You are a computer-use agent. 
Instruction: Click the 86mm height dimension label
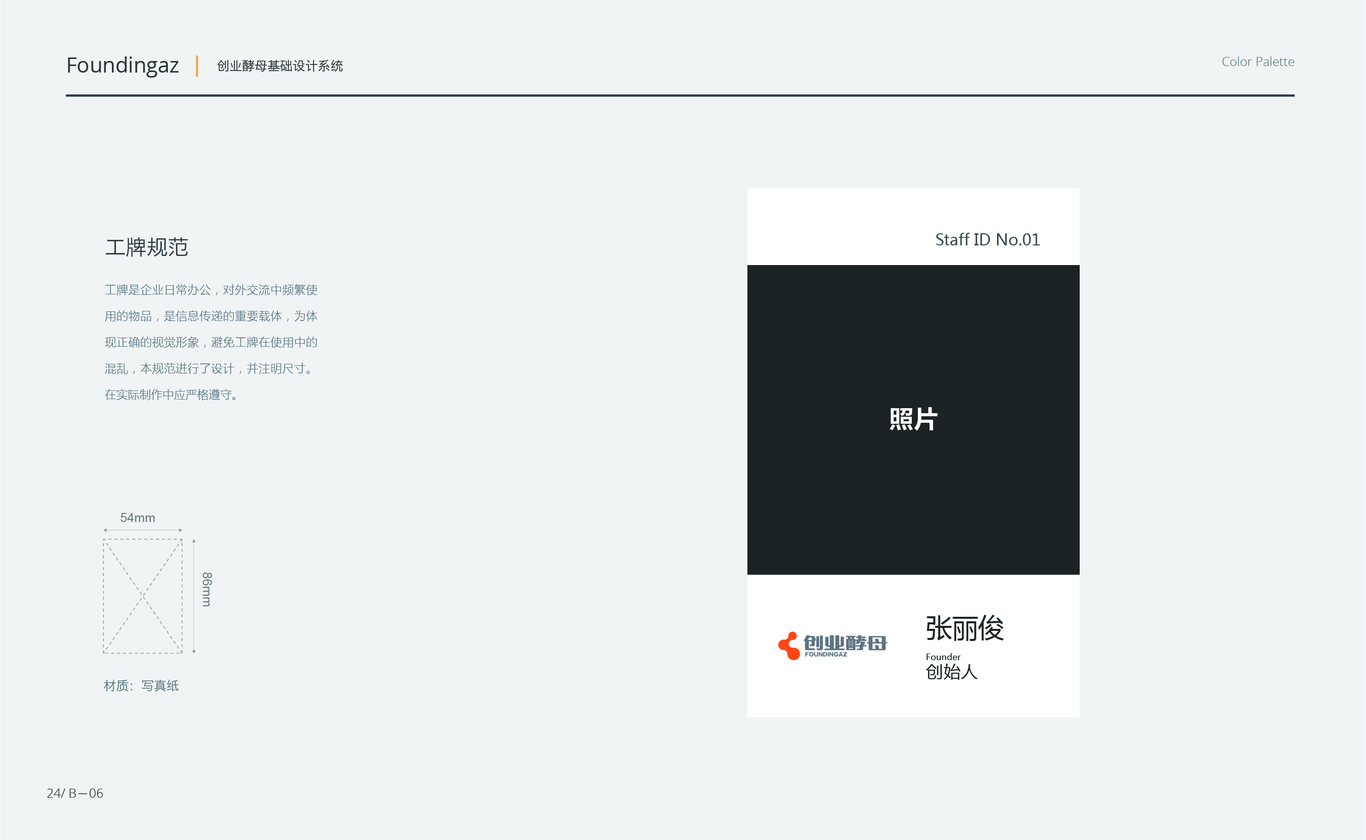pos(207,589)
